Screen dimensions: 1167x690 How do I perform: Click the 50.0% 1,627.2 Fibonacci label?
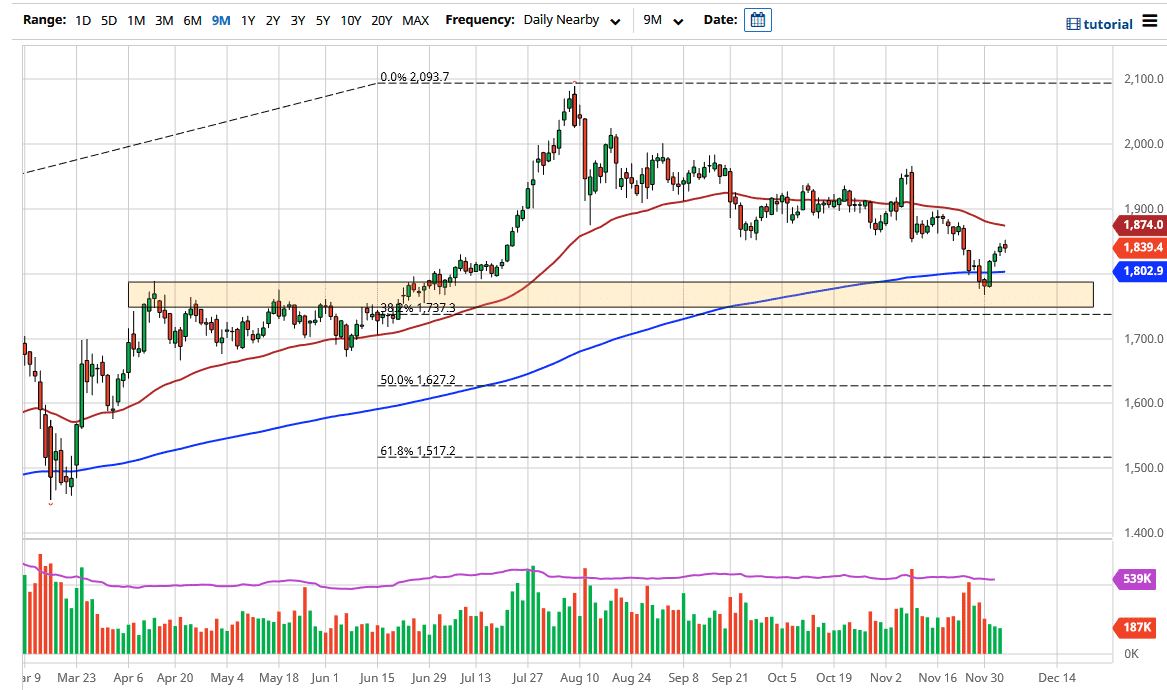[418, 380]
